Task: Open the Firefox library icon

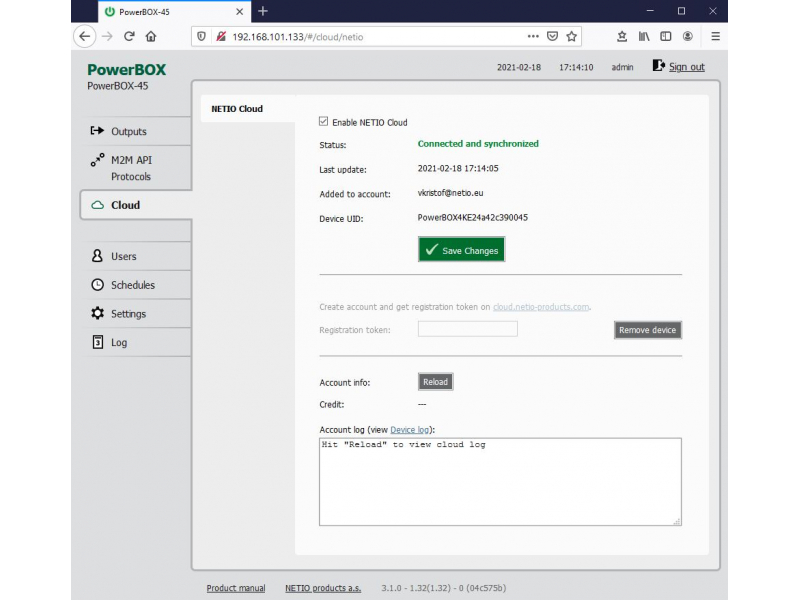Action: click(644, 36)
